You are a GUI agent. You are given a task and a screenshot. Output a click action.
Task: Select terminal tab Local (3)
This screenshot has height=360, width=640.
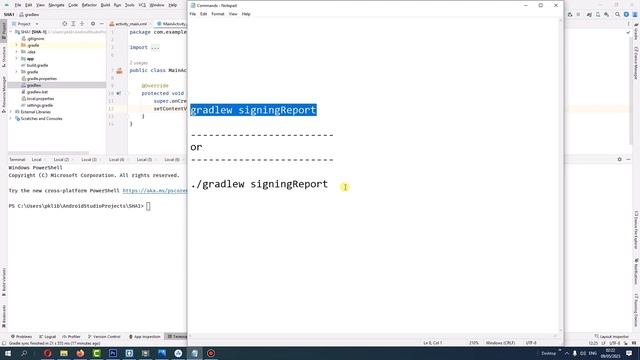coord(89,160)
